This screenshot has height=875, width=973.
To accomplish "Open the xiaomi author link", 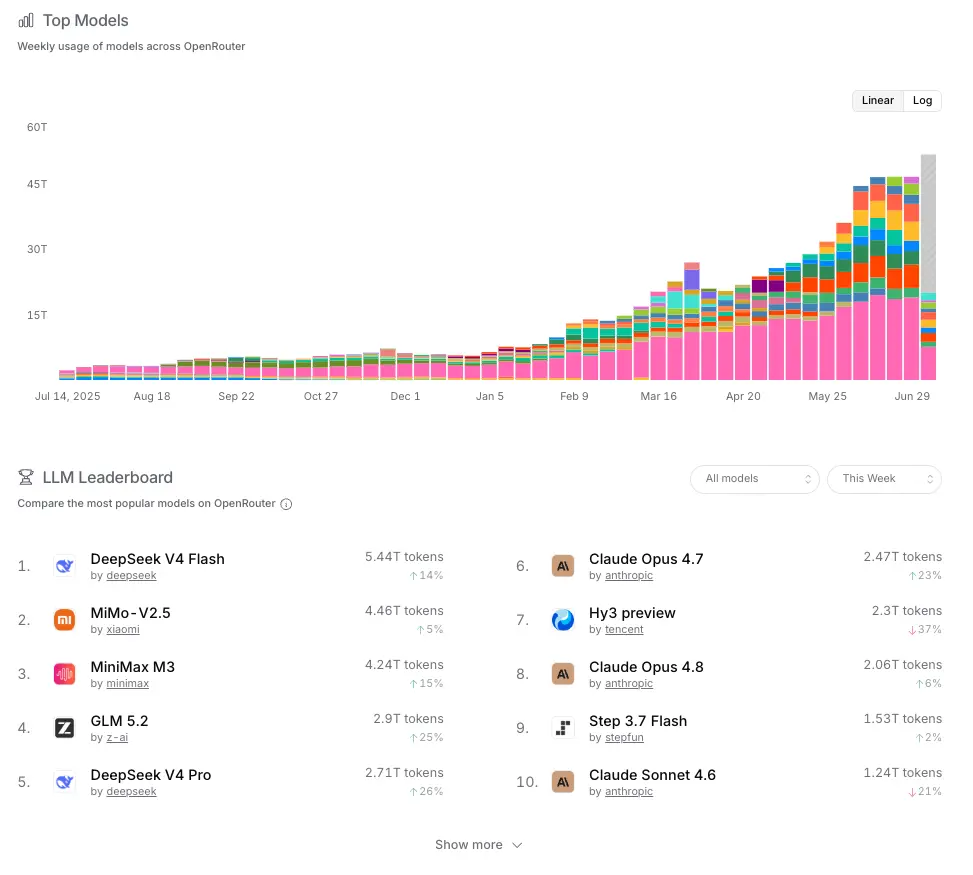I will pos(123,629).
